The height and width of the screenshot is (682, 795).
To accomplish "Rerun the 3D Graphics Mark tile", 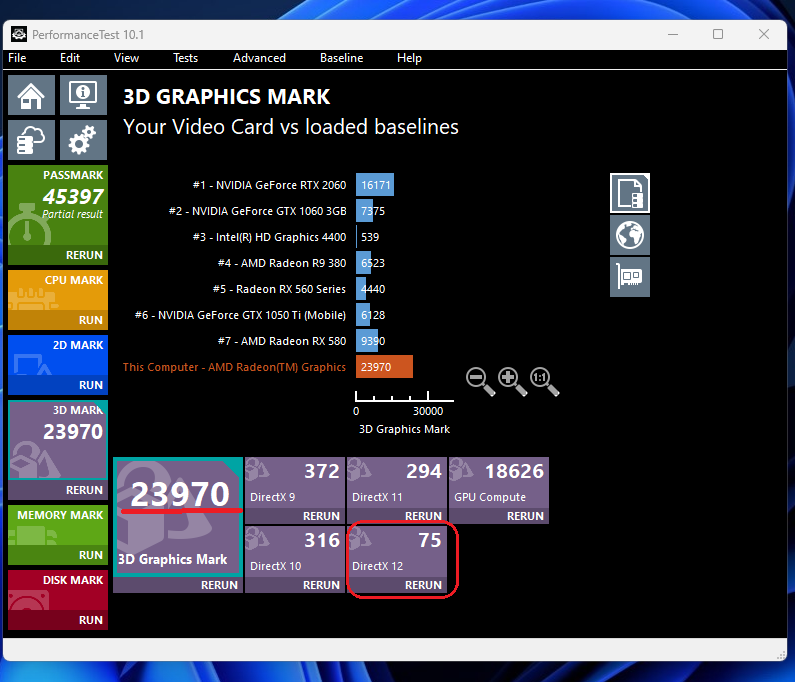I will coord(178,585).
